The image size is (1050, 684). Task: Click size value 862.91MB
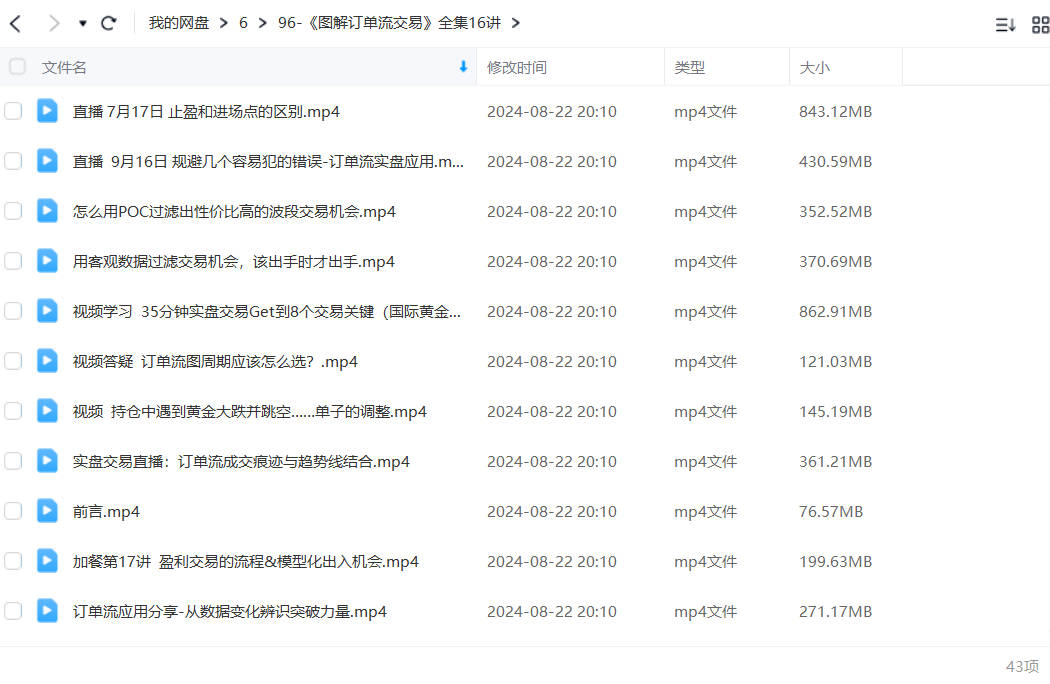(835, 312)
